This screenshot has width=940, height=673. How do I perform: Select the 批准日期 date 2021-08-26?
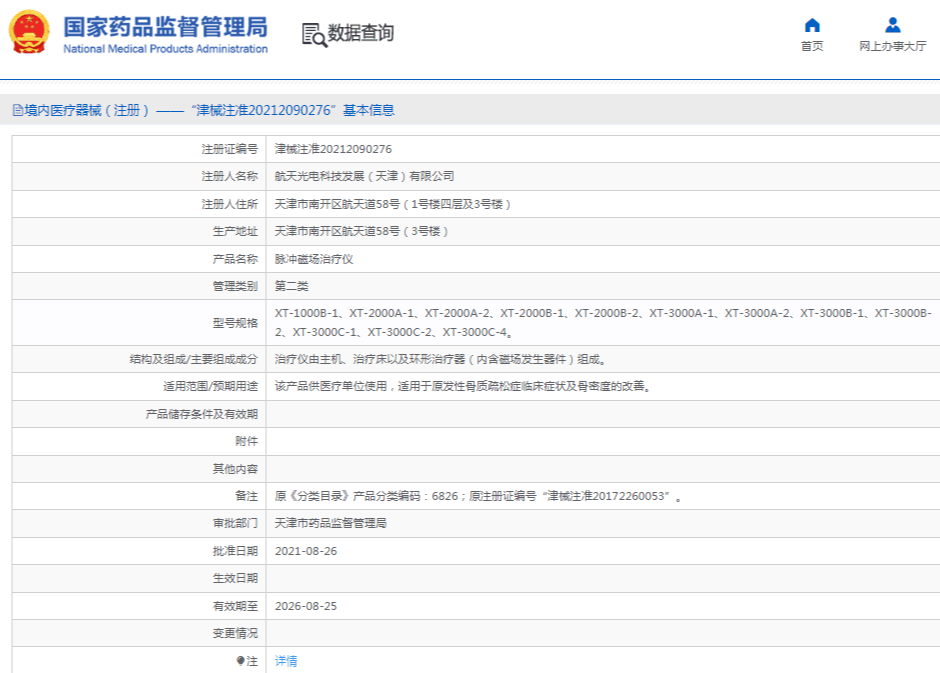coord(304,552)
